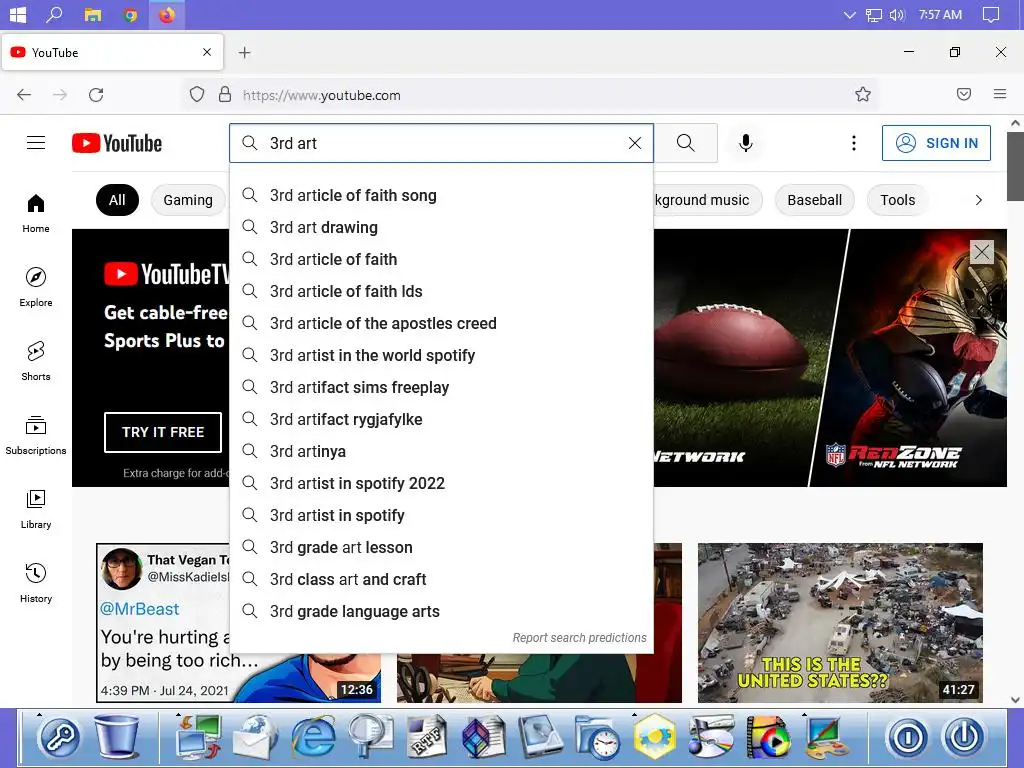Open the Pocket save button
The height and width of the screenshot is (768, 1024).
click(x=964, y=95)
